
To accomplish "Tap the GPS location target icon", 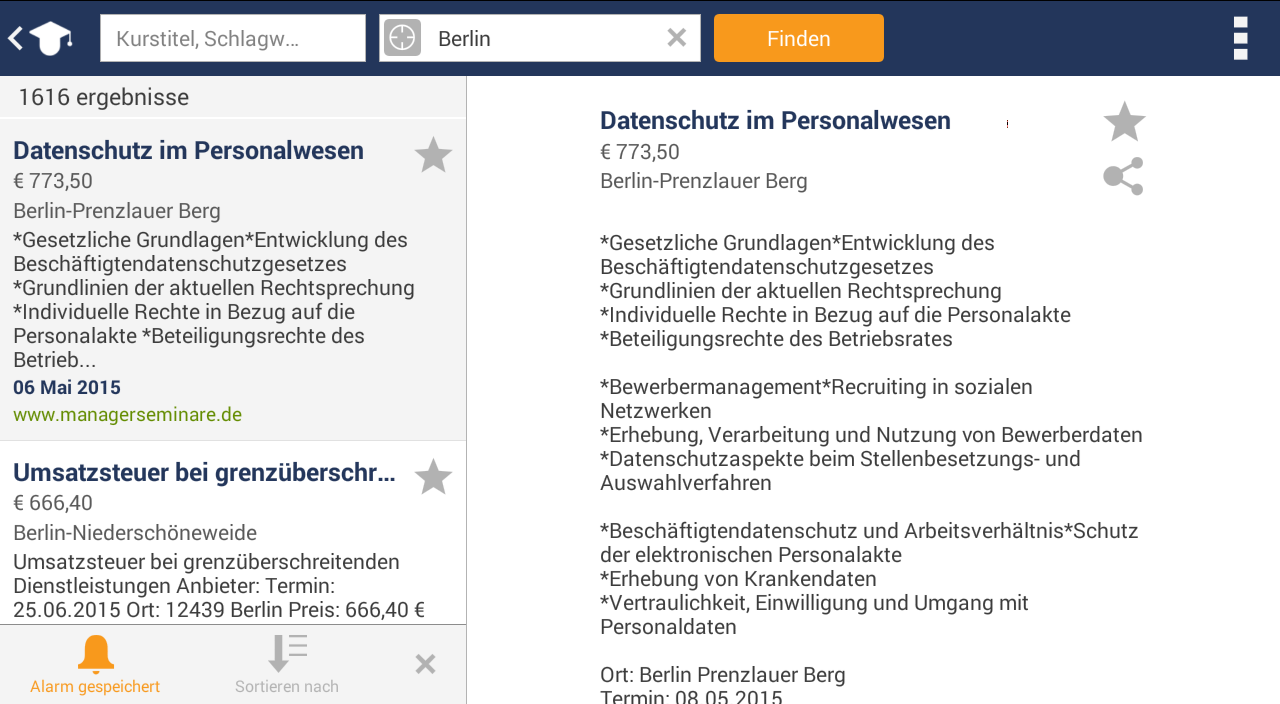I will 402,38.
